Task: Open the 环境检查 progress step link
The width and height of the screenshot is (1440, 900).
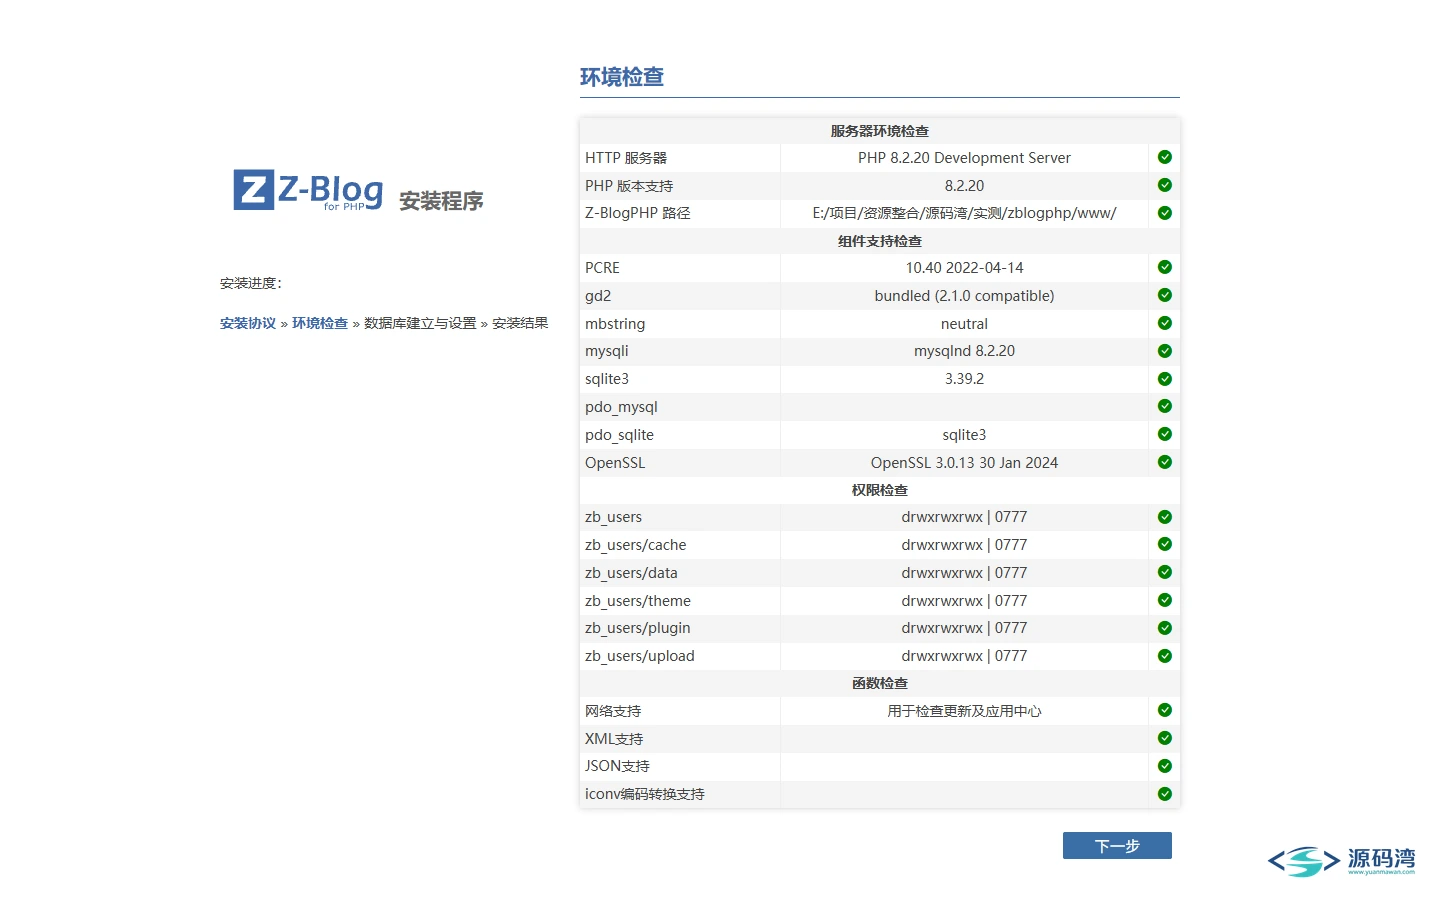Action: pos(320,323)
